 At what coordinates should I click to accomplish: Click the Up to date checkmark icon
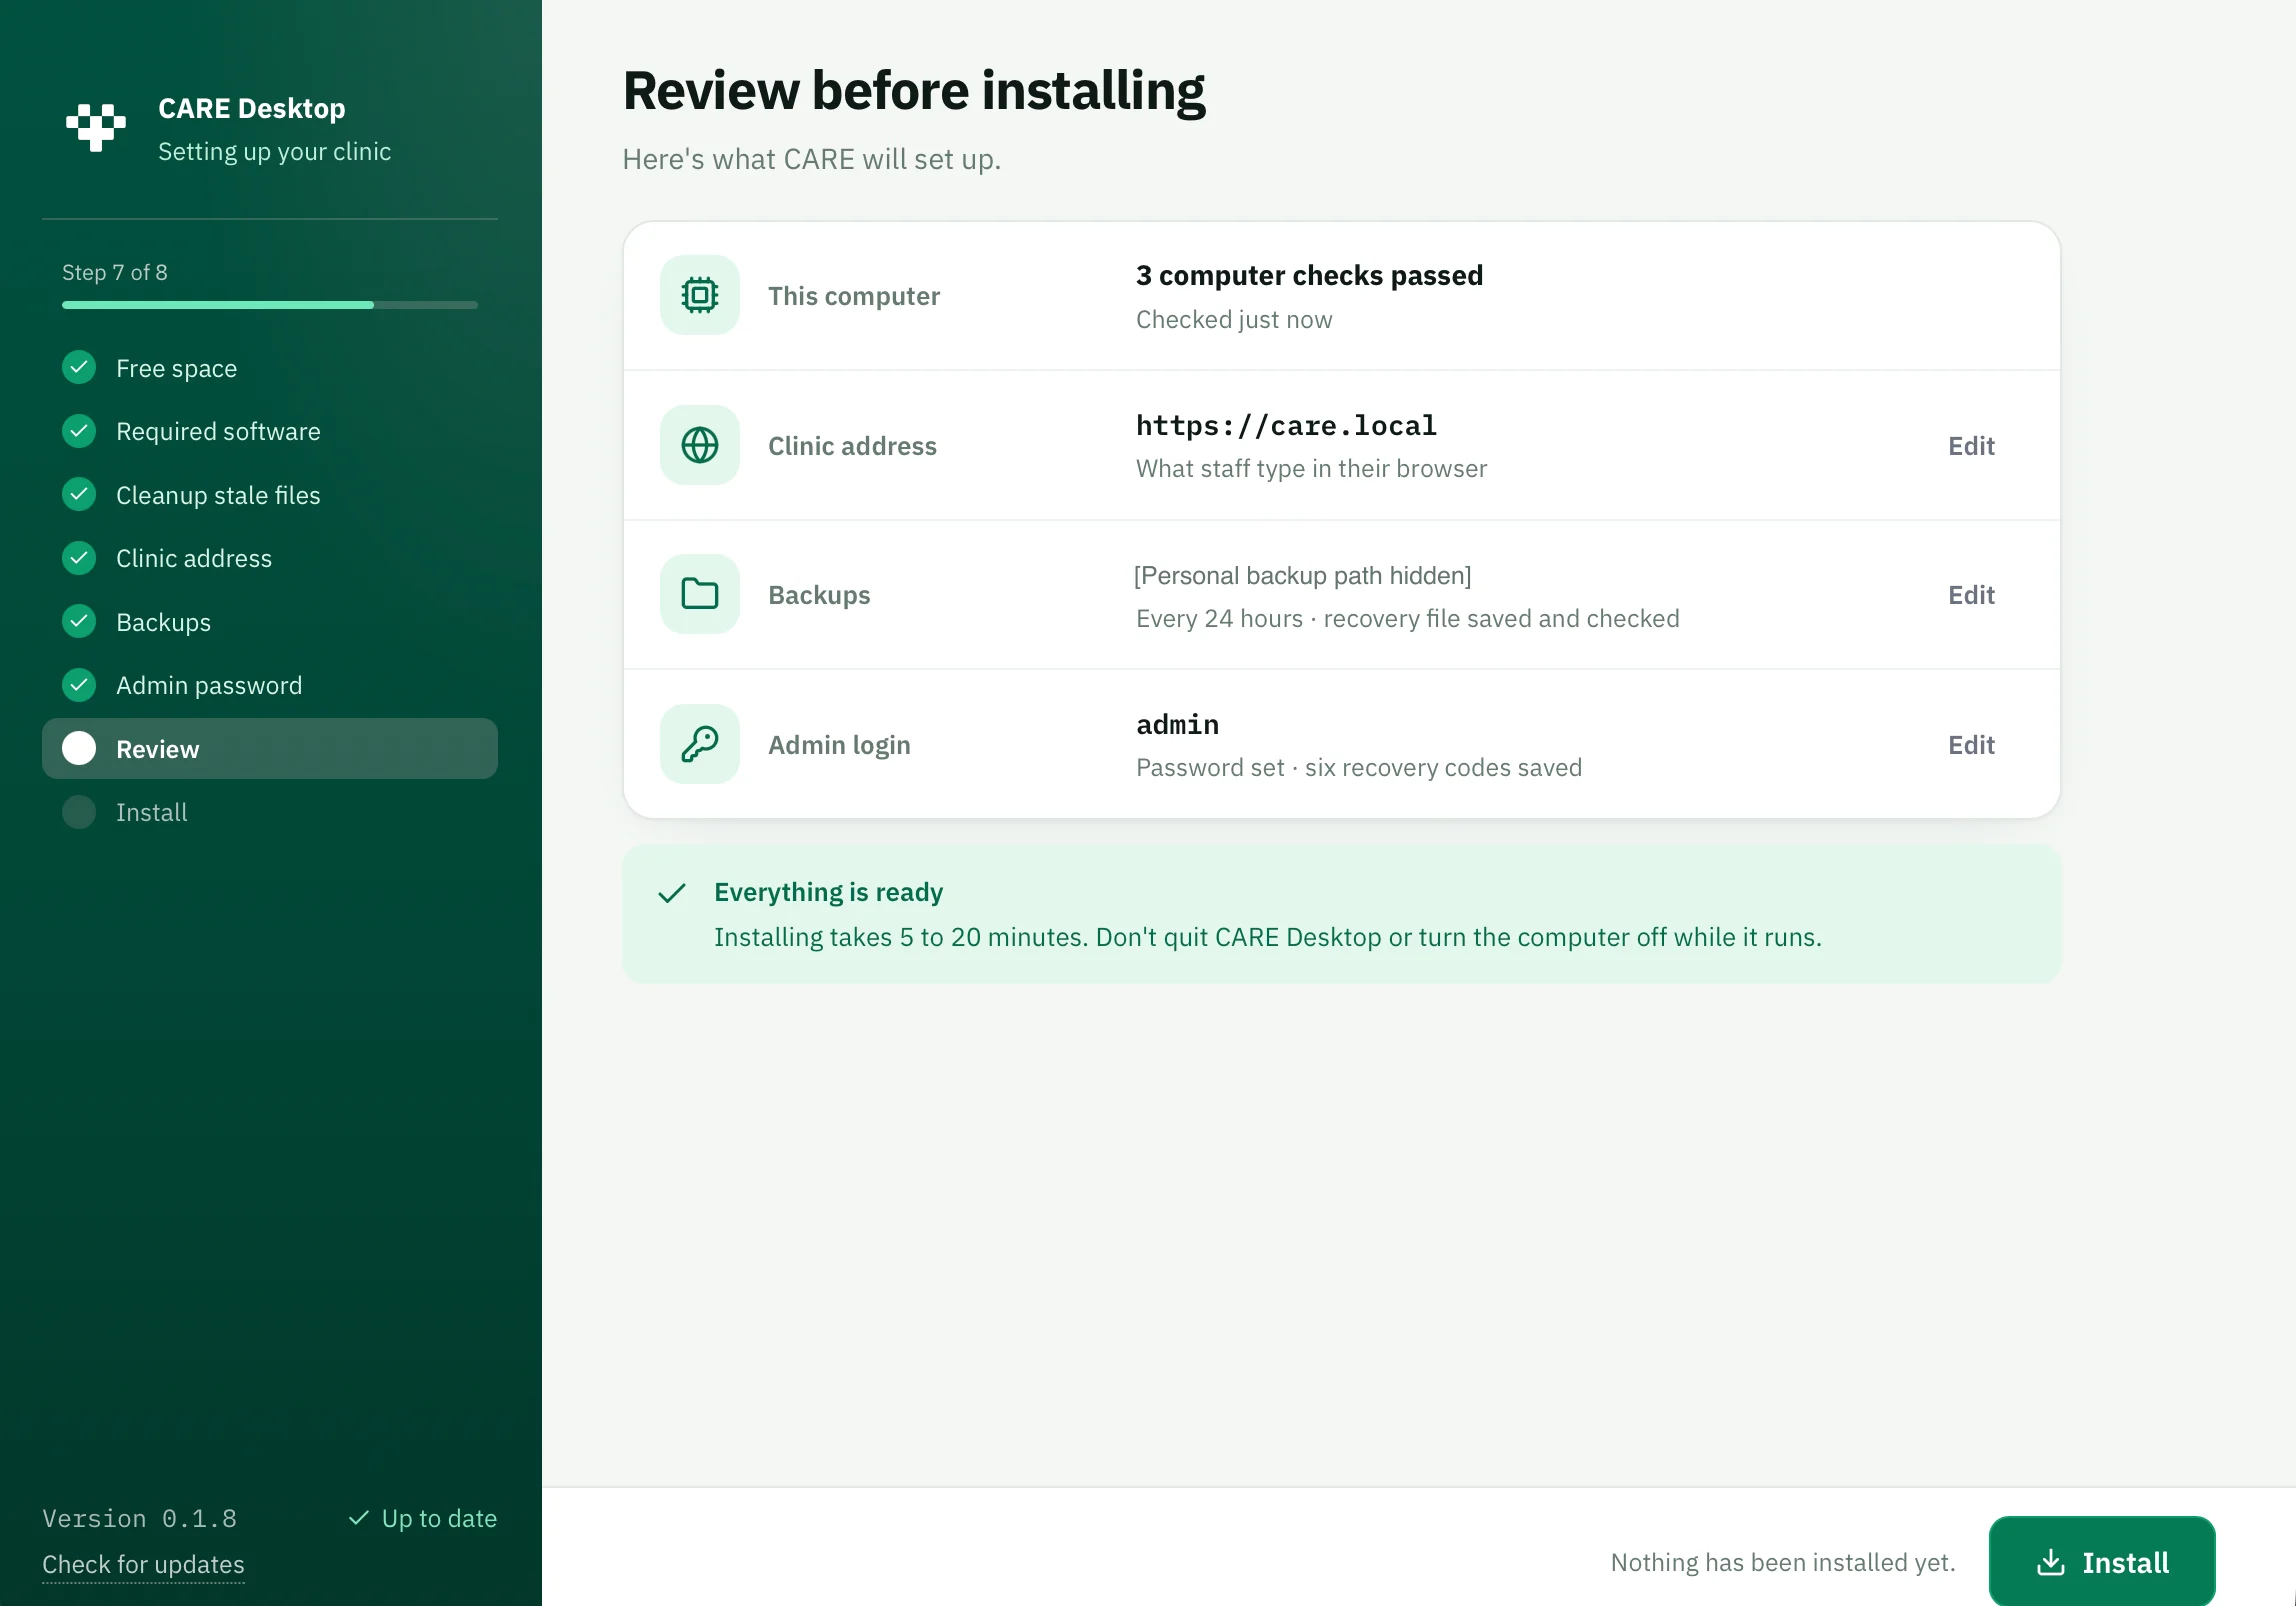[x=359, y=1518]
